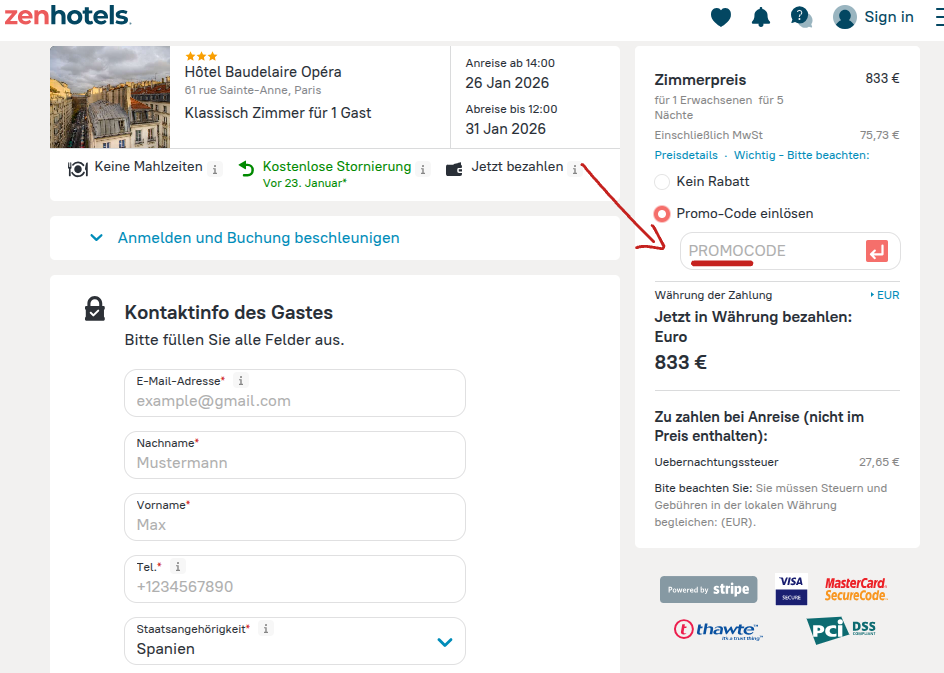
Task: Open favorites via the heart icon
Action: click(x=721, y=17)
